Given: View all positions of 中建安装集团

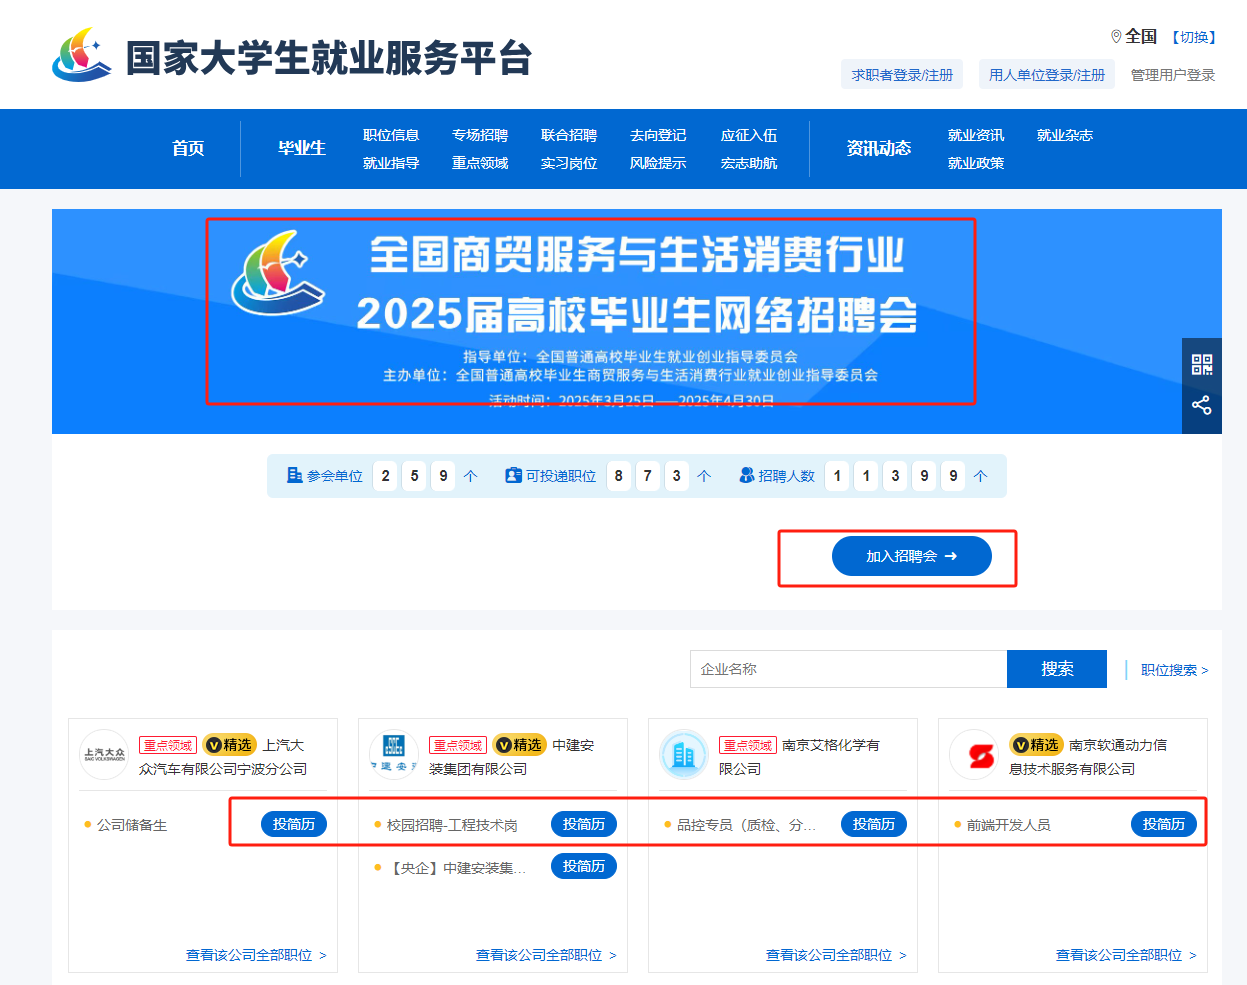Looking at the screenshot, I should click(546, 955).
